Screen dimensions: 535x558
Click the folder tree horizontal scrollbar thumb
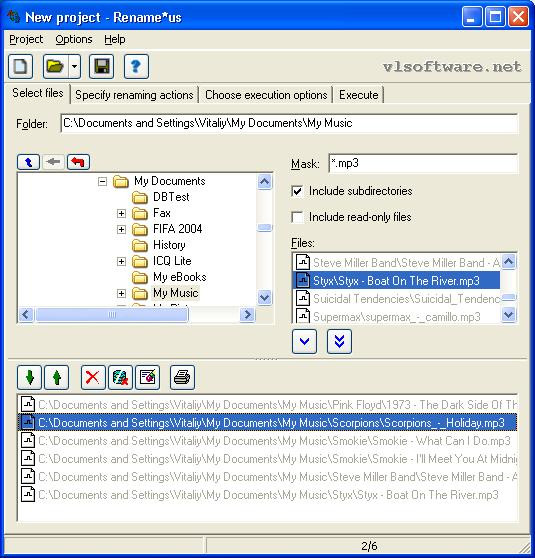pyautogui.click(x=112, y=315)
